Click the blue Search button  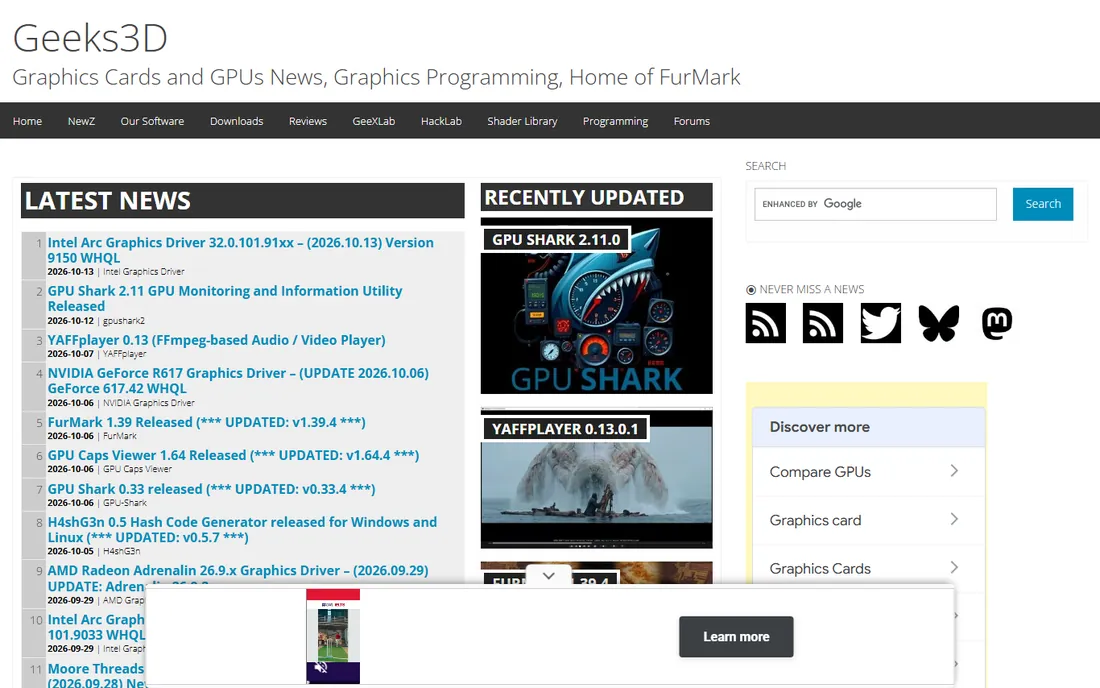point(1042,204)
